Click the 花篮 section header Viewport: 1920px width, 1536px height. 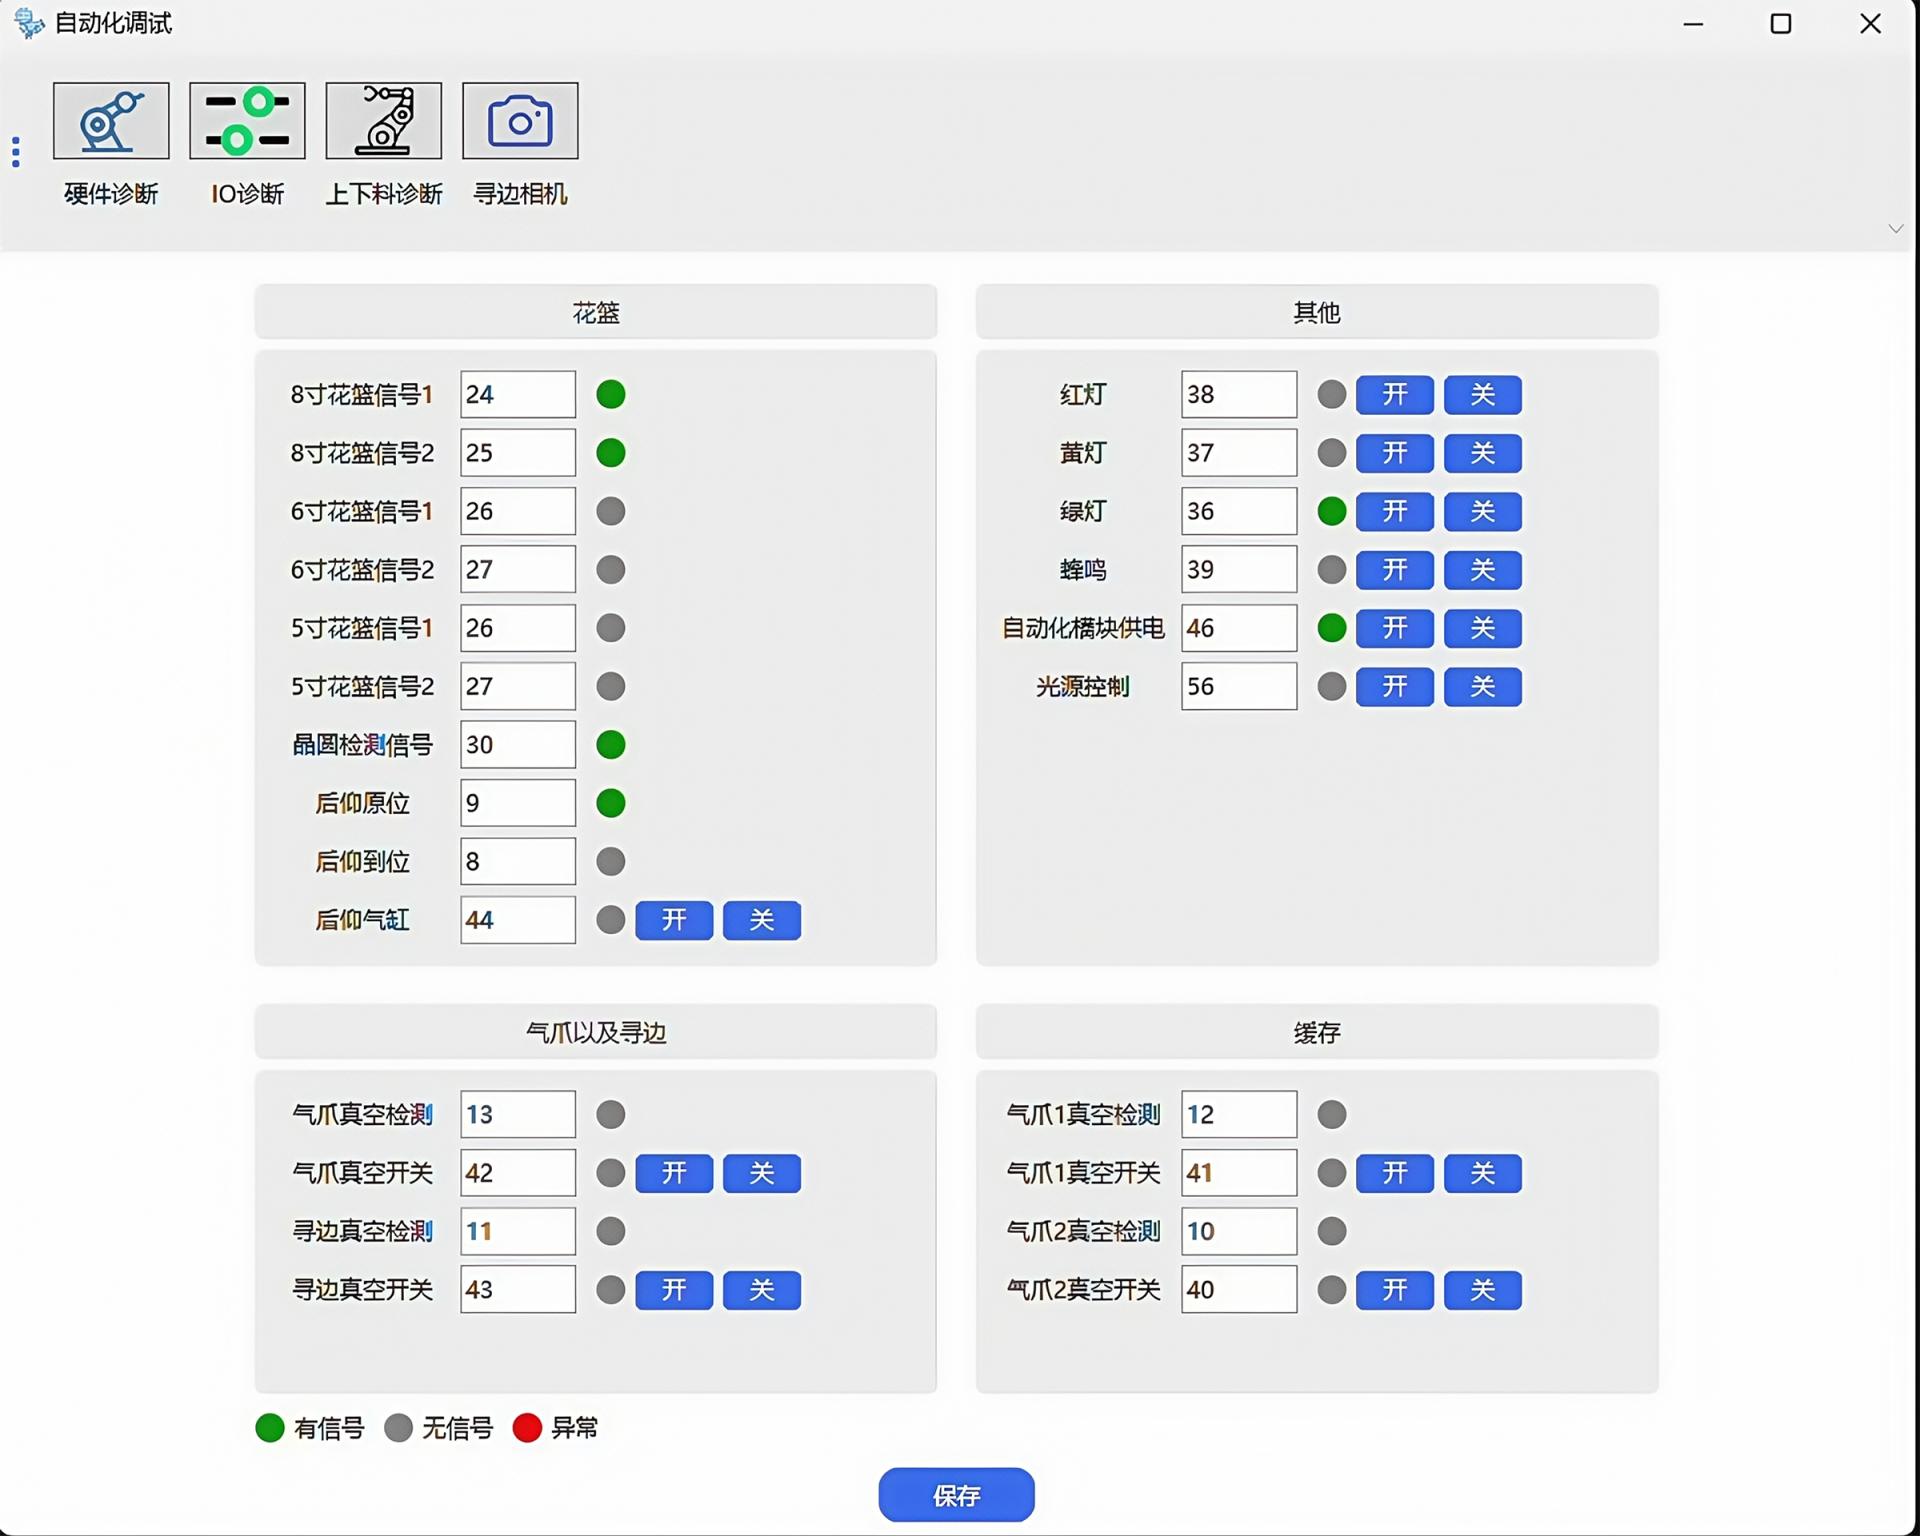pos(595,313)
